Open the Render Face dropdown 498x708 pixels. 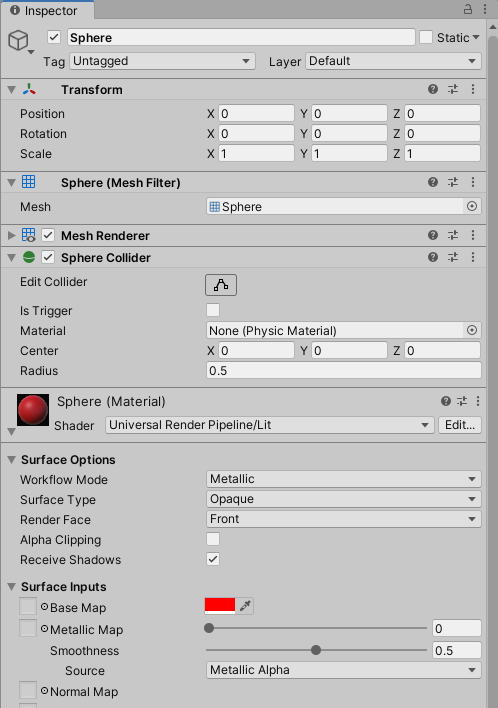(344, 519)
